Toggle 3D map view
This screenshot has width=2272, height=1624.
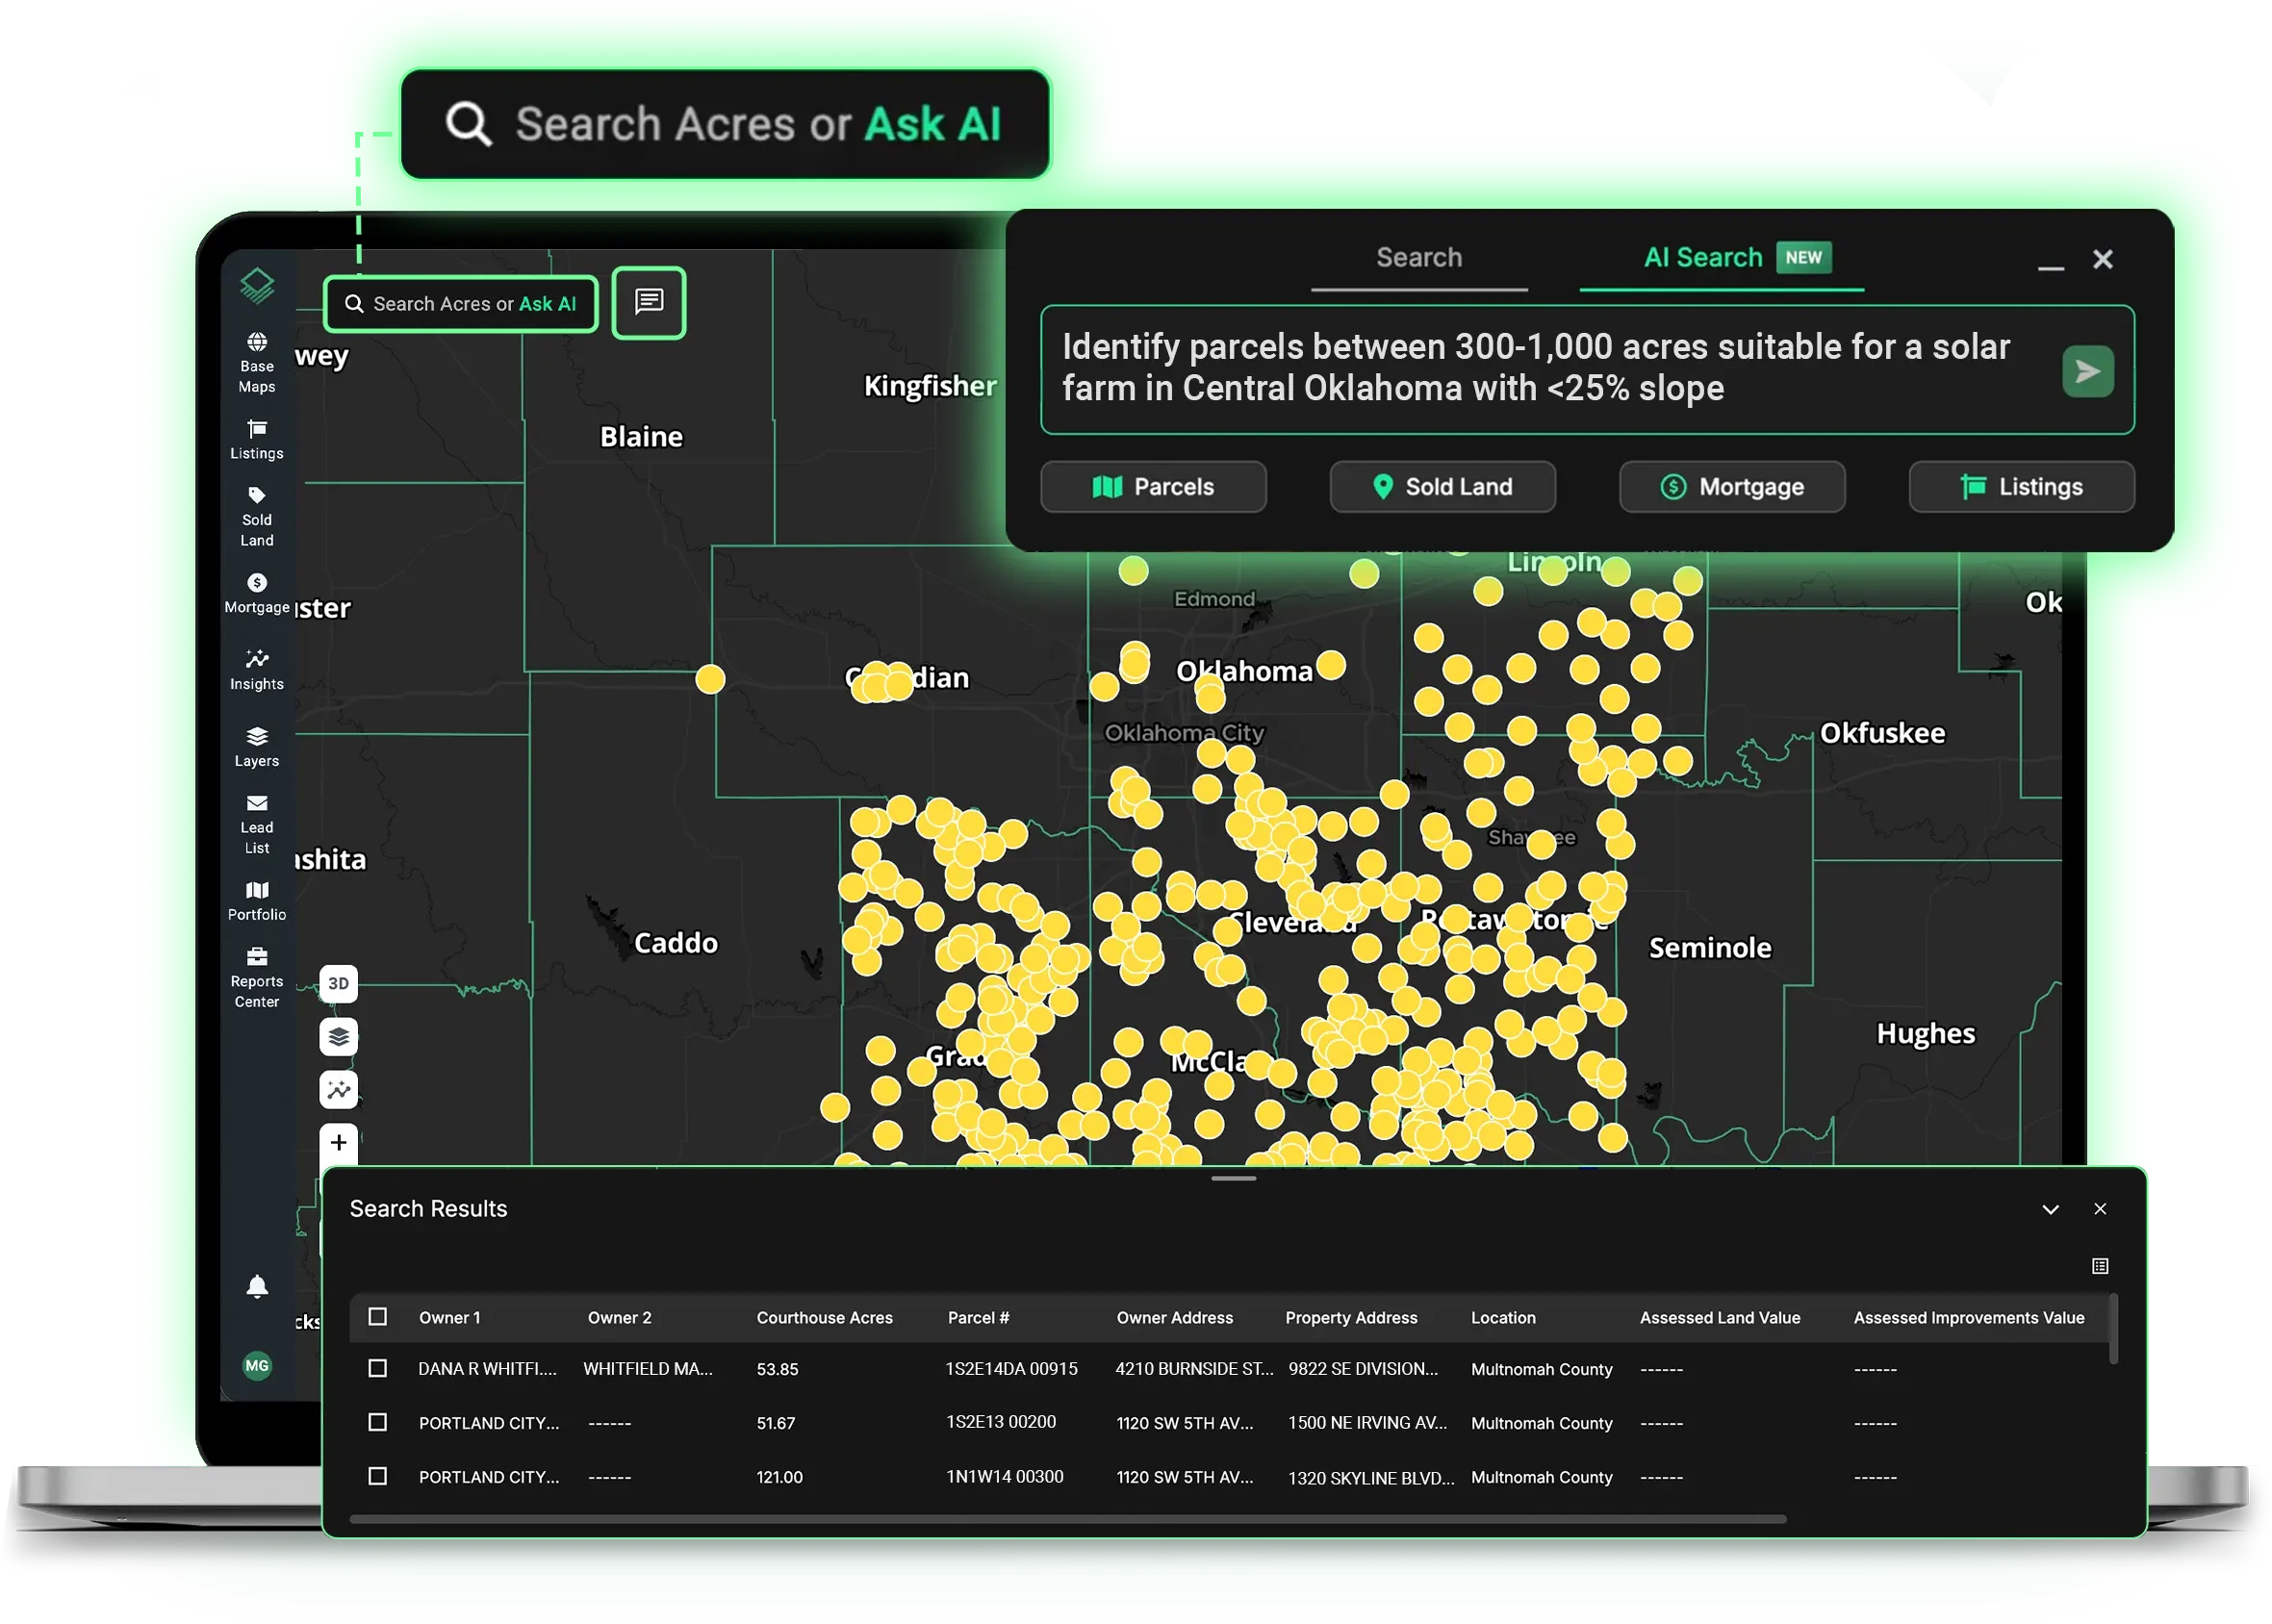tap(339, 984)
